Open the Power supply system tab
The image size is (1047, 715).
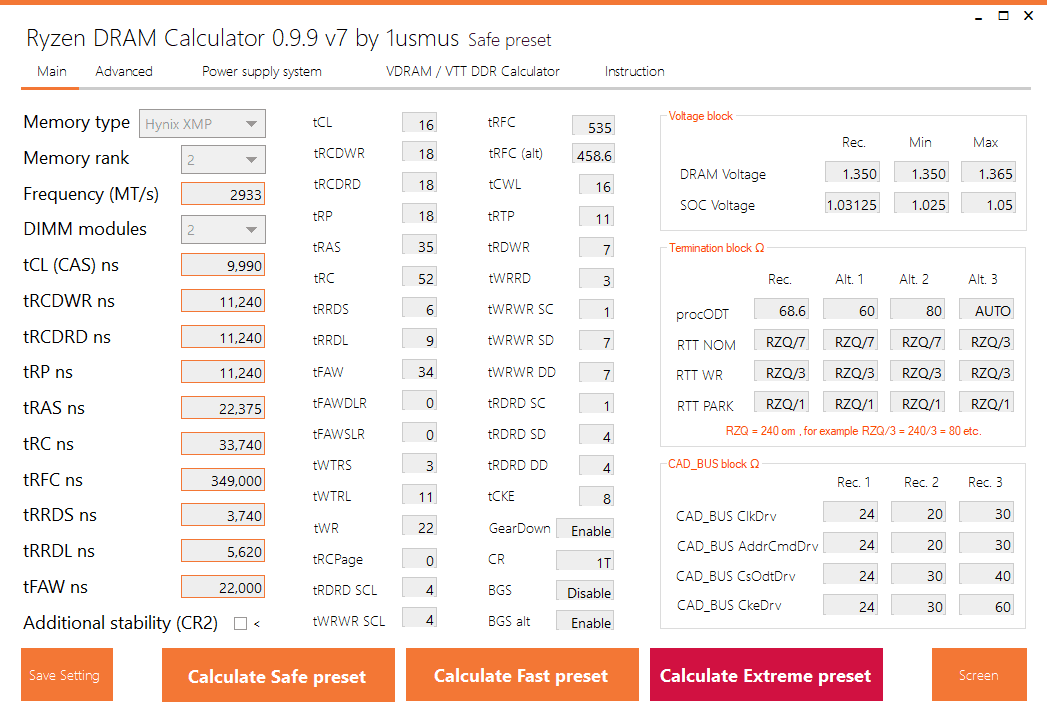point(262,71)
